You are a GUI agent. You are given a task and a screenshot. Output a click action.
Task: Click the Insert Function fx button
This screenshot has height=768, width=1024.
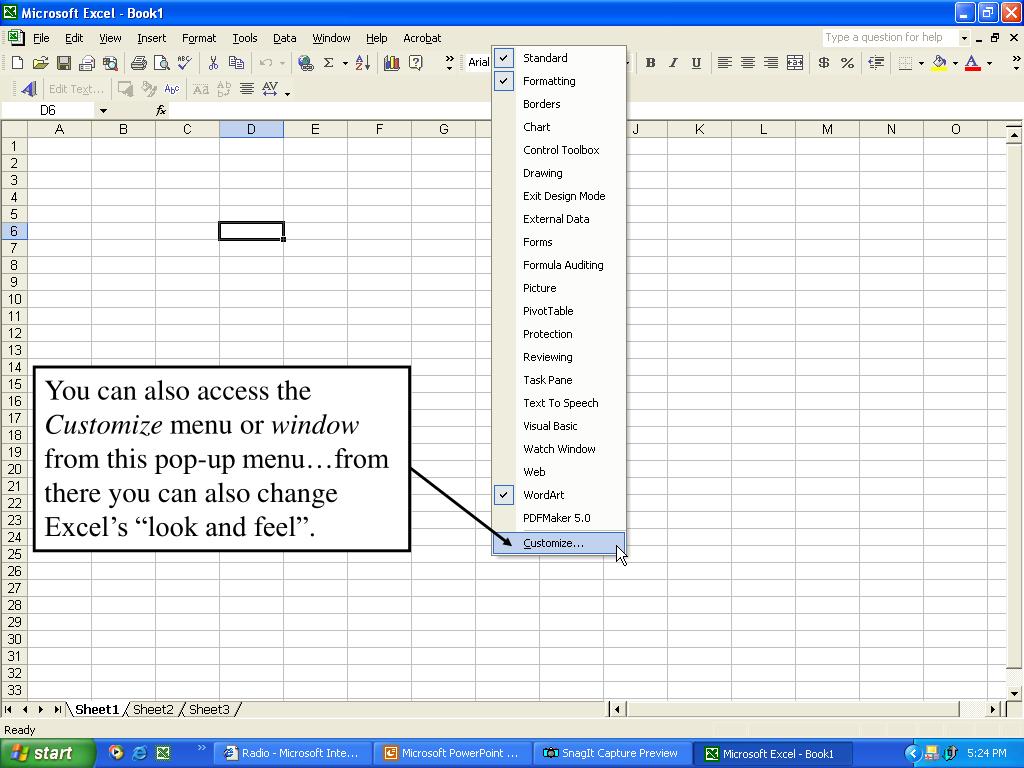coord(161,110)
